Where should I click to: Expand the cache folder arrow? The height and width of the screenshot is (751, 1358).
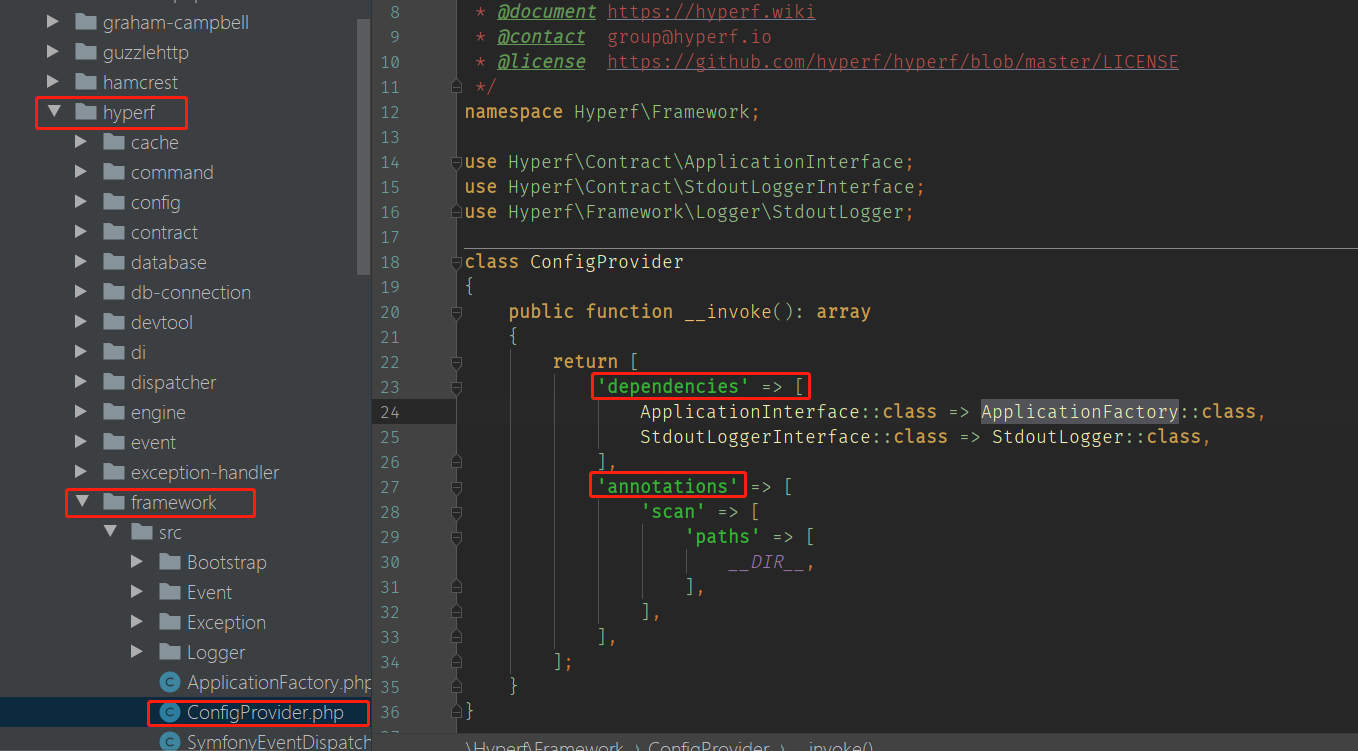click(x=81, y=142)
